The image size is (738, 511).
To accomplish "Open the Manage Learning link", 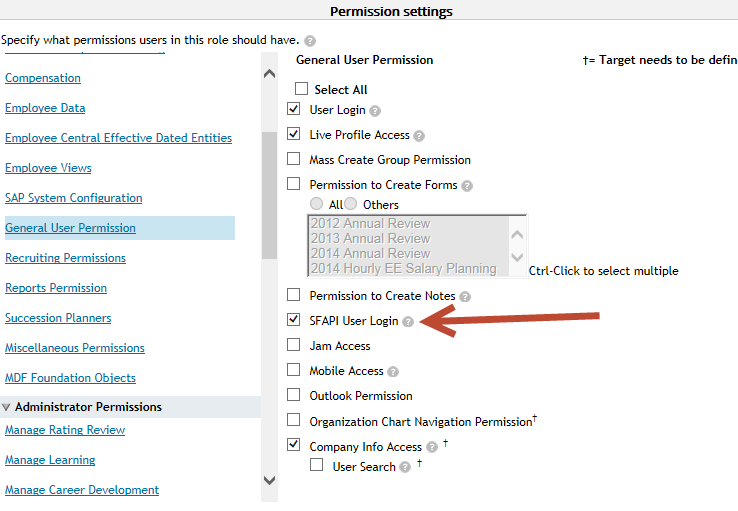I will (50, 460).
